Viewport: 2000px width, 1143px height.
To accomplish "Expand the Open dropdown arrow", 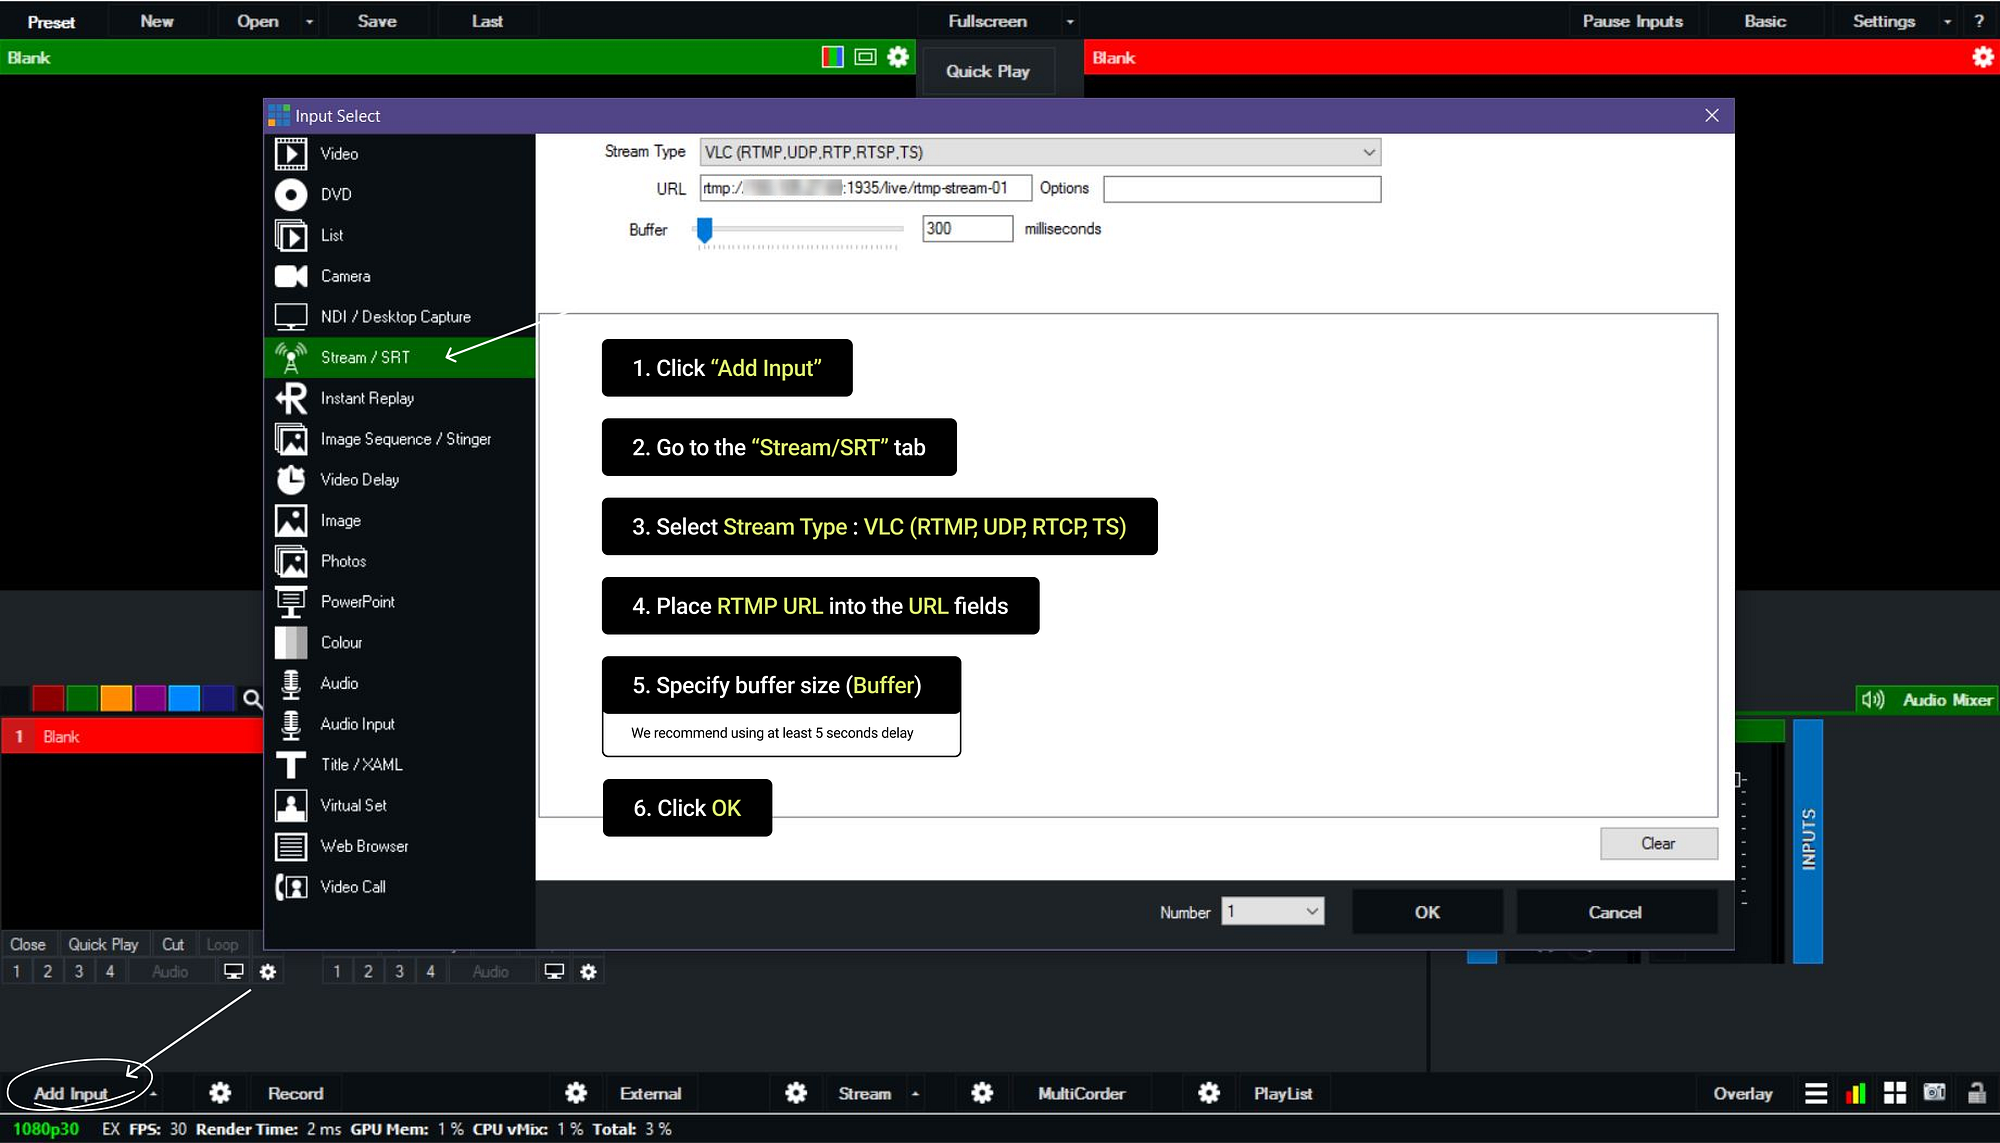I will pos(310,22).
